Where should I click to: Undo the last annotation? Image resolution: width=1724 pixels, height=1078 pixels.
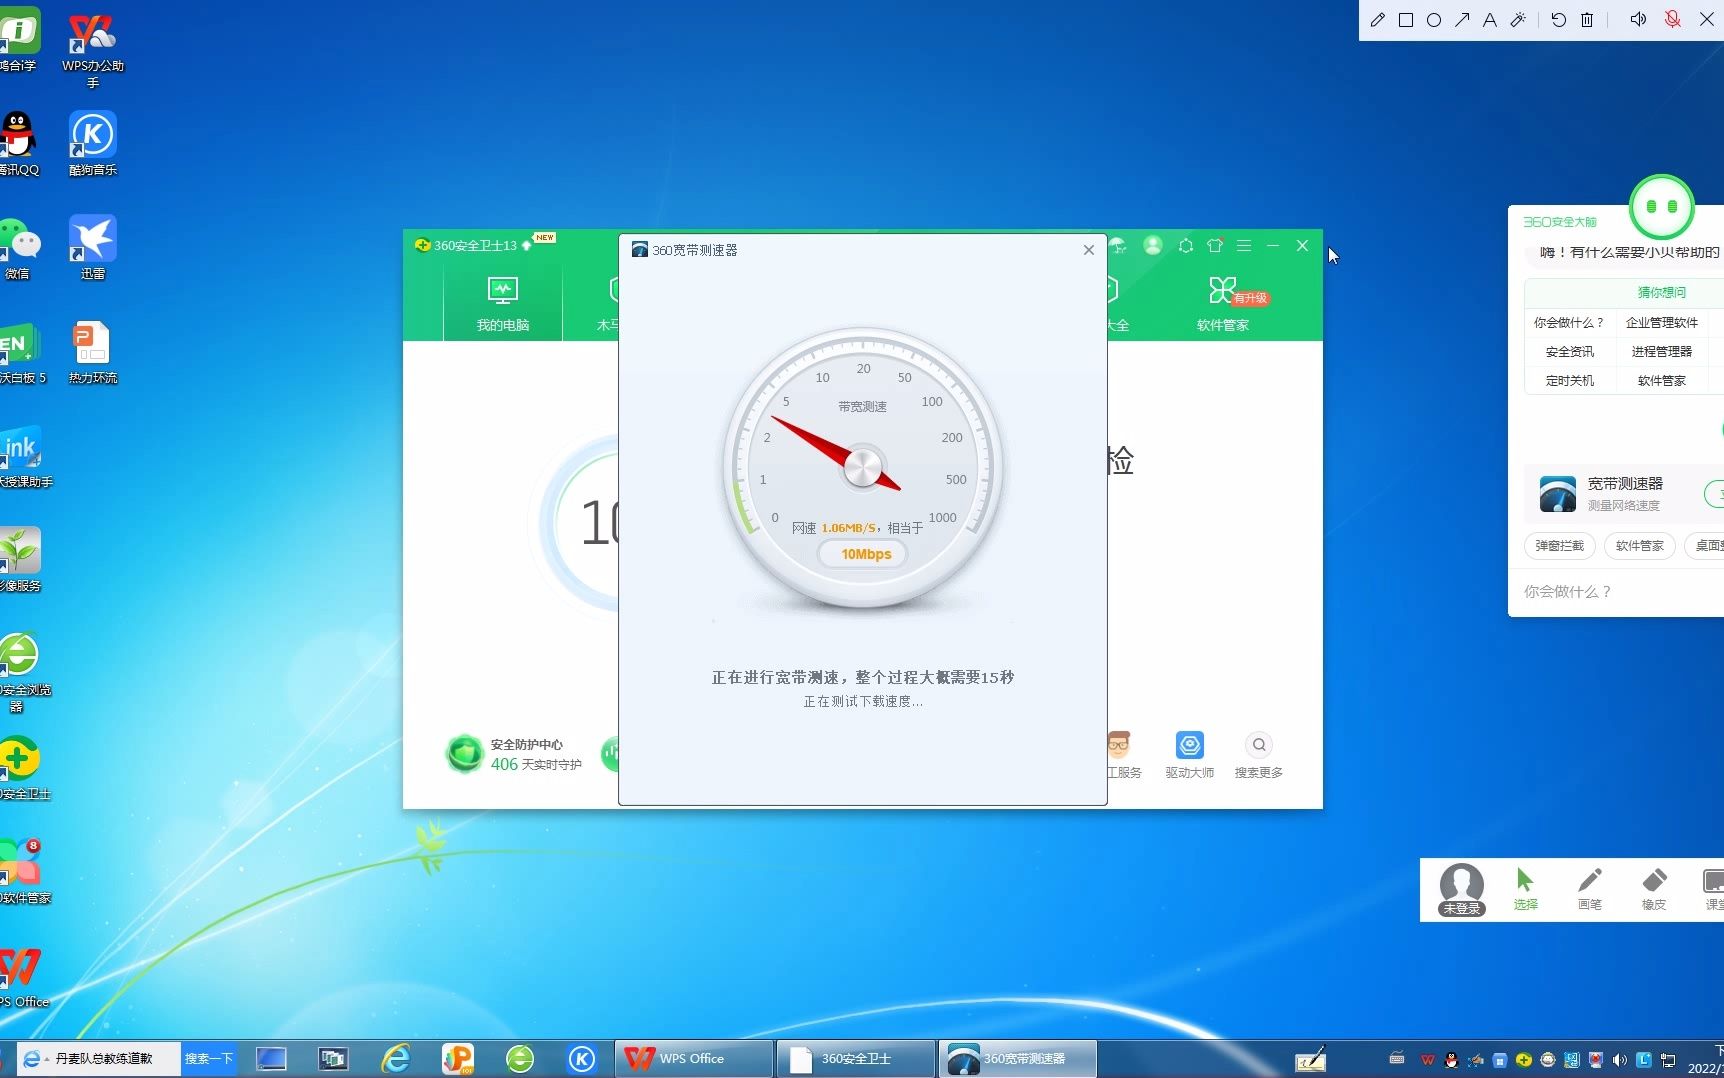point(1558,20)
